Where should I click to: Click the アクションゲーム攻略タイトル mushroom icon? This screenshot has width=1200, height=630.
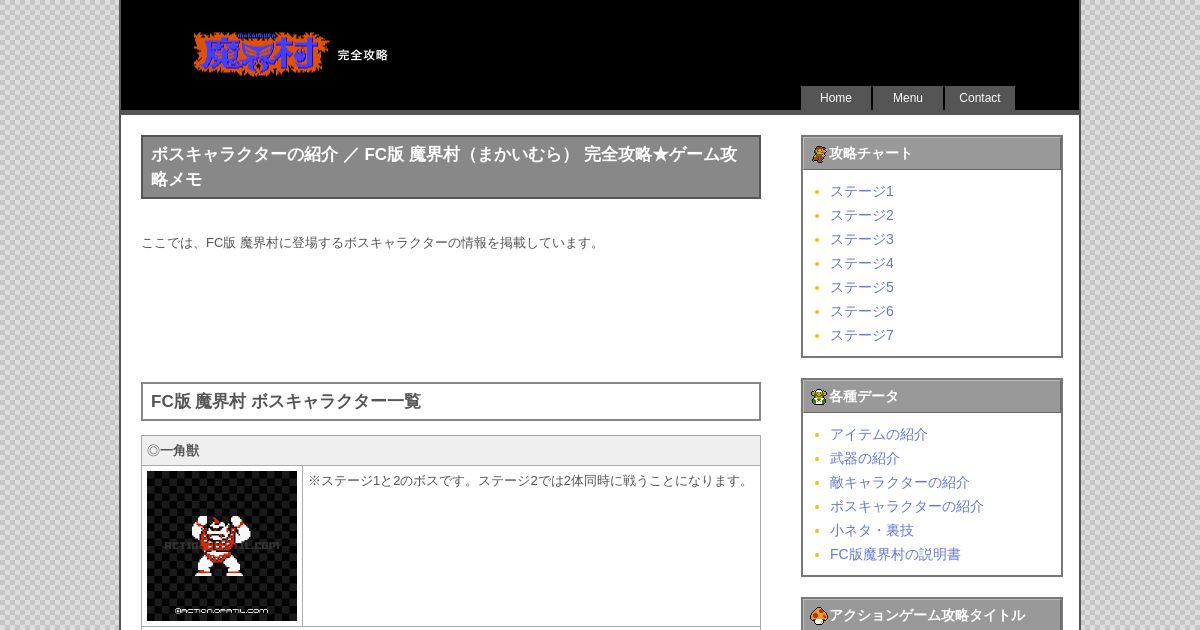[x=819, y=616]
